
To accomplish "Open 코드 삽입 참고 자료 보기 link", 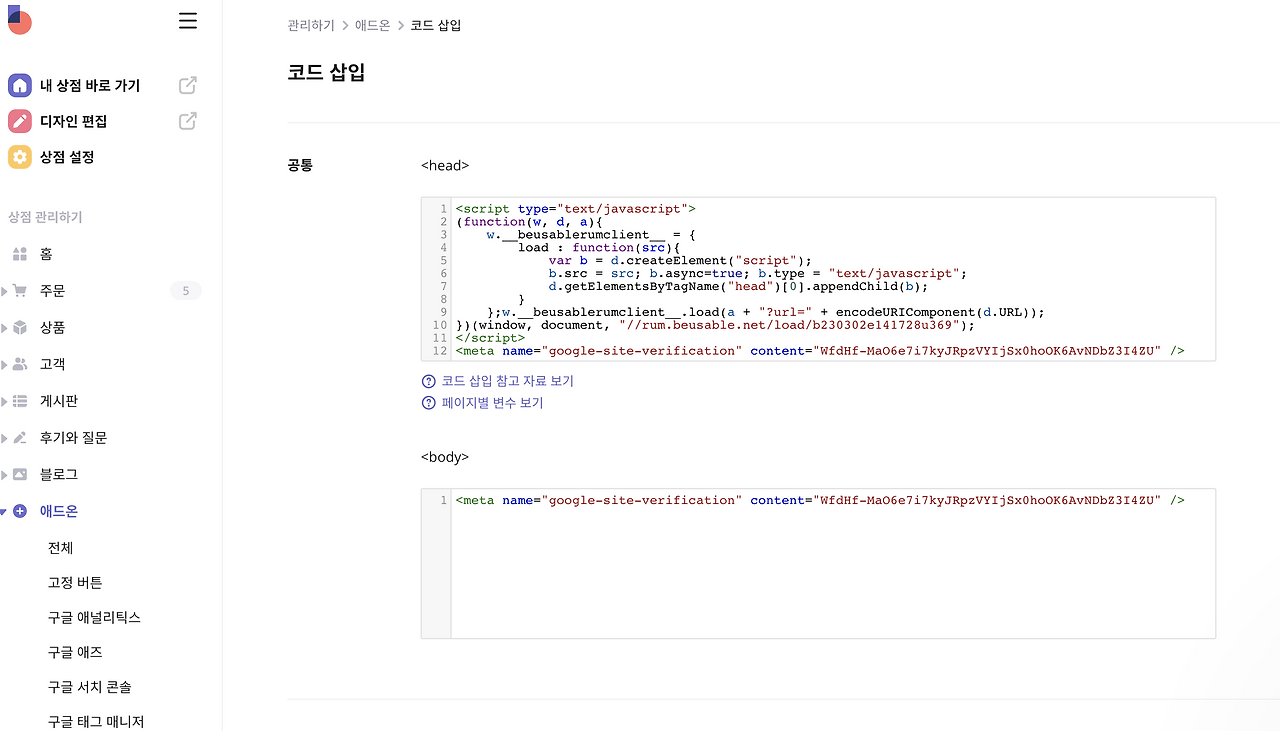I will [x=508, y=381].
